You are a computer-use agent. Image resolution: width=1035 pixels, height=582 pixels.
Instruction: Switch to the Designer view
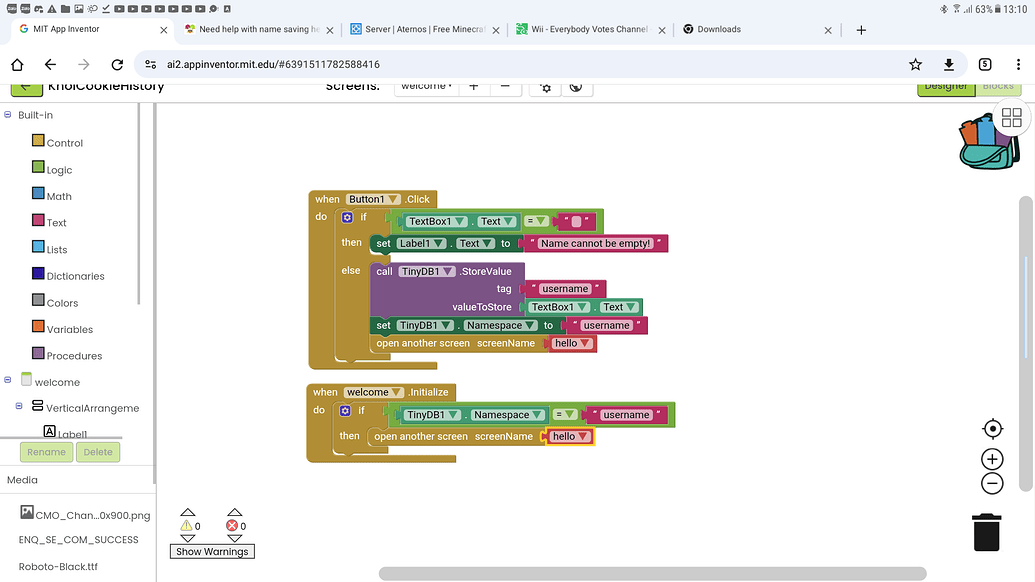pyautogui.click(x=945, y=86)
